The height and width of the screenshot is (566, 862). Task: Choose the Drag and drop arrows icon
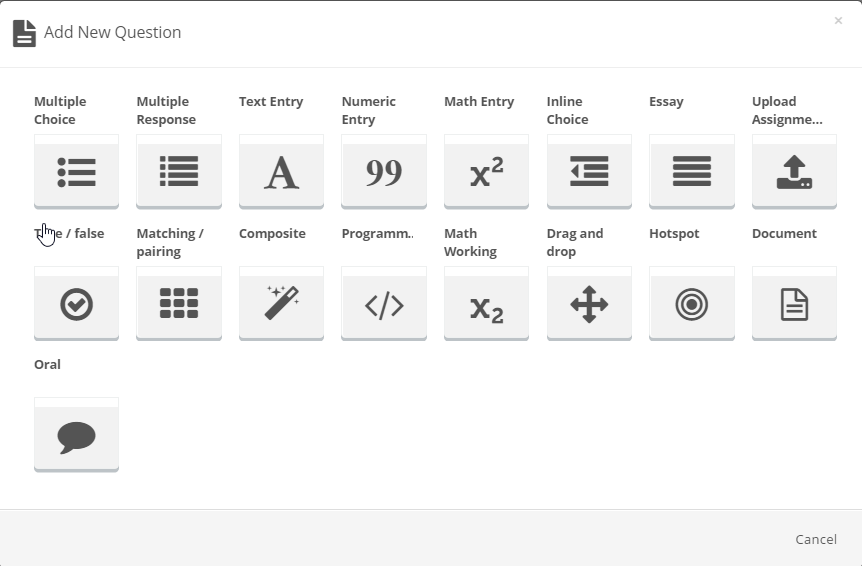pyautogui.click(x=589, y=304)
